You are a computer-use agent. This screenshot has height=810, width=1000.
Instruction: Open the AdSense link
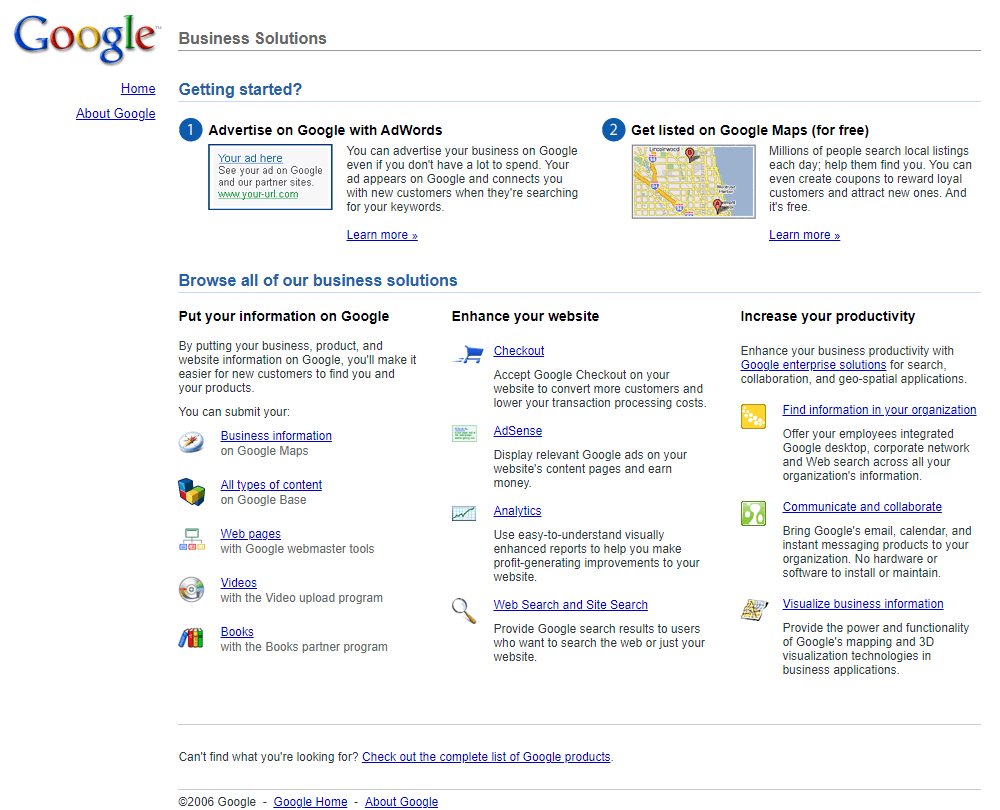(518, 431)
